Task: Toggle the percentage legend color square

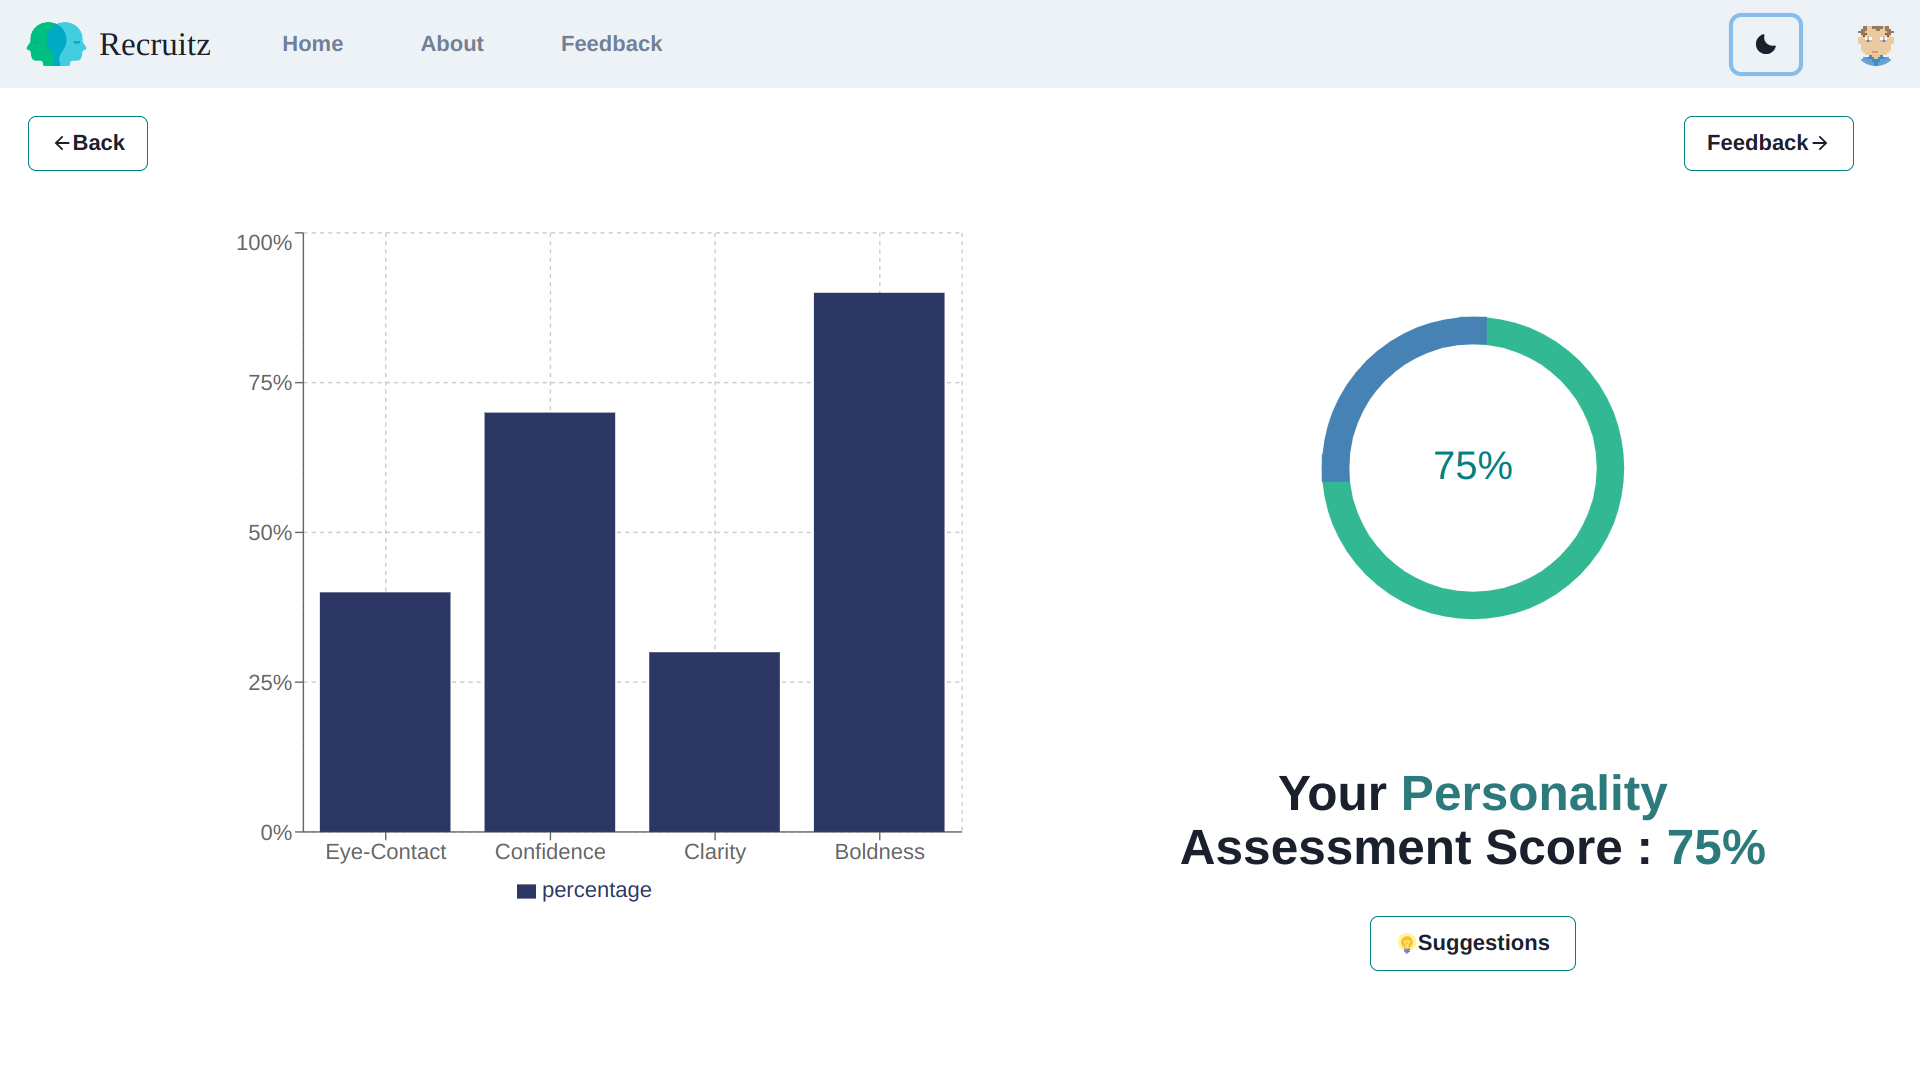Action: (x=526, y=891)
